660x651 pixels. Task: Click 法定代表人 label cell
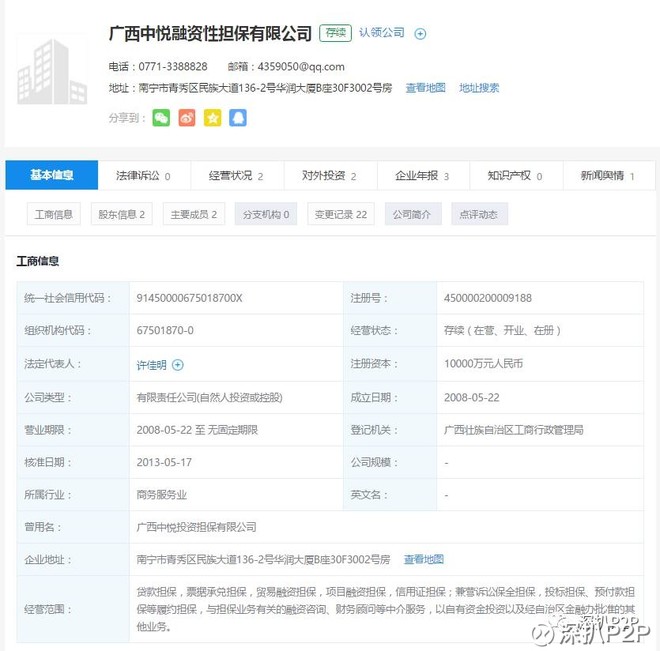[73, 364]
